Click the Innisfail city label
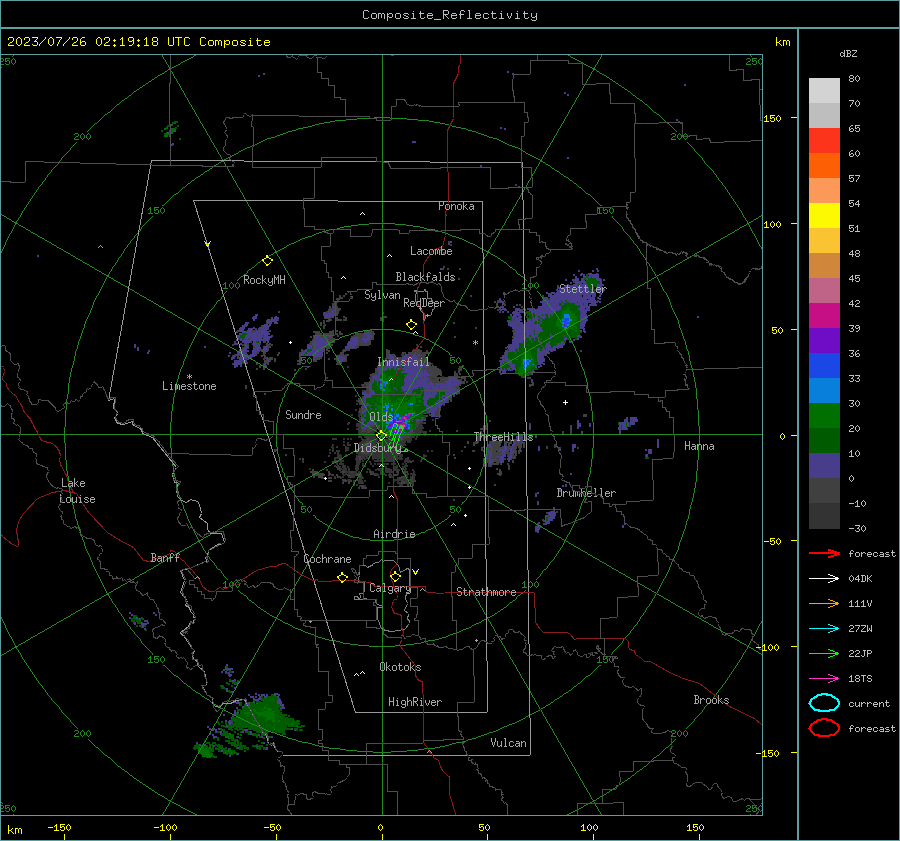The width and height of the screenshot is (900, 841). coord(403,362)
